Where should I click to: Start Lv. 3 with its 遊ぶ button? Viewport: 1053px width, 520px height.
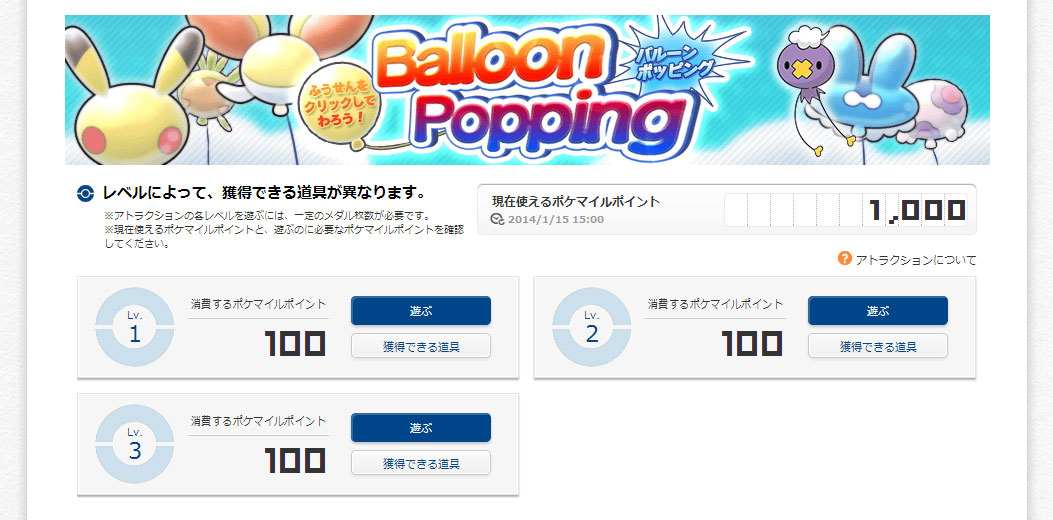coord(420,428)
